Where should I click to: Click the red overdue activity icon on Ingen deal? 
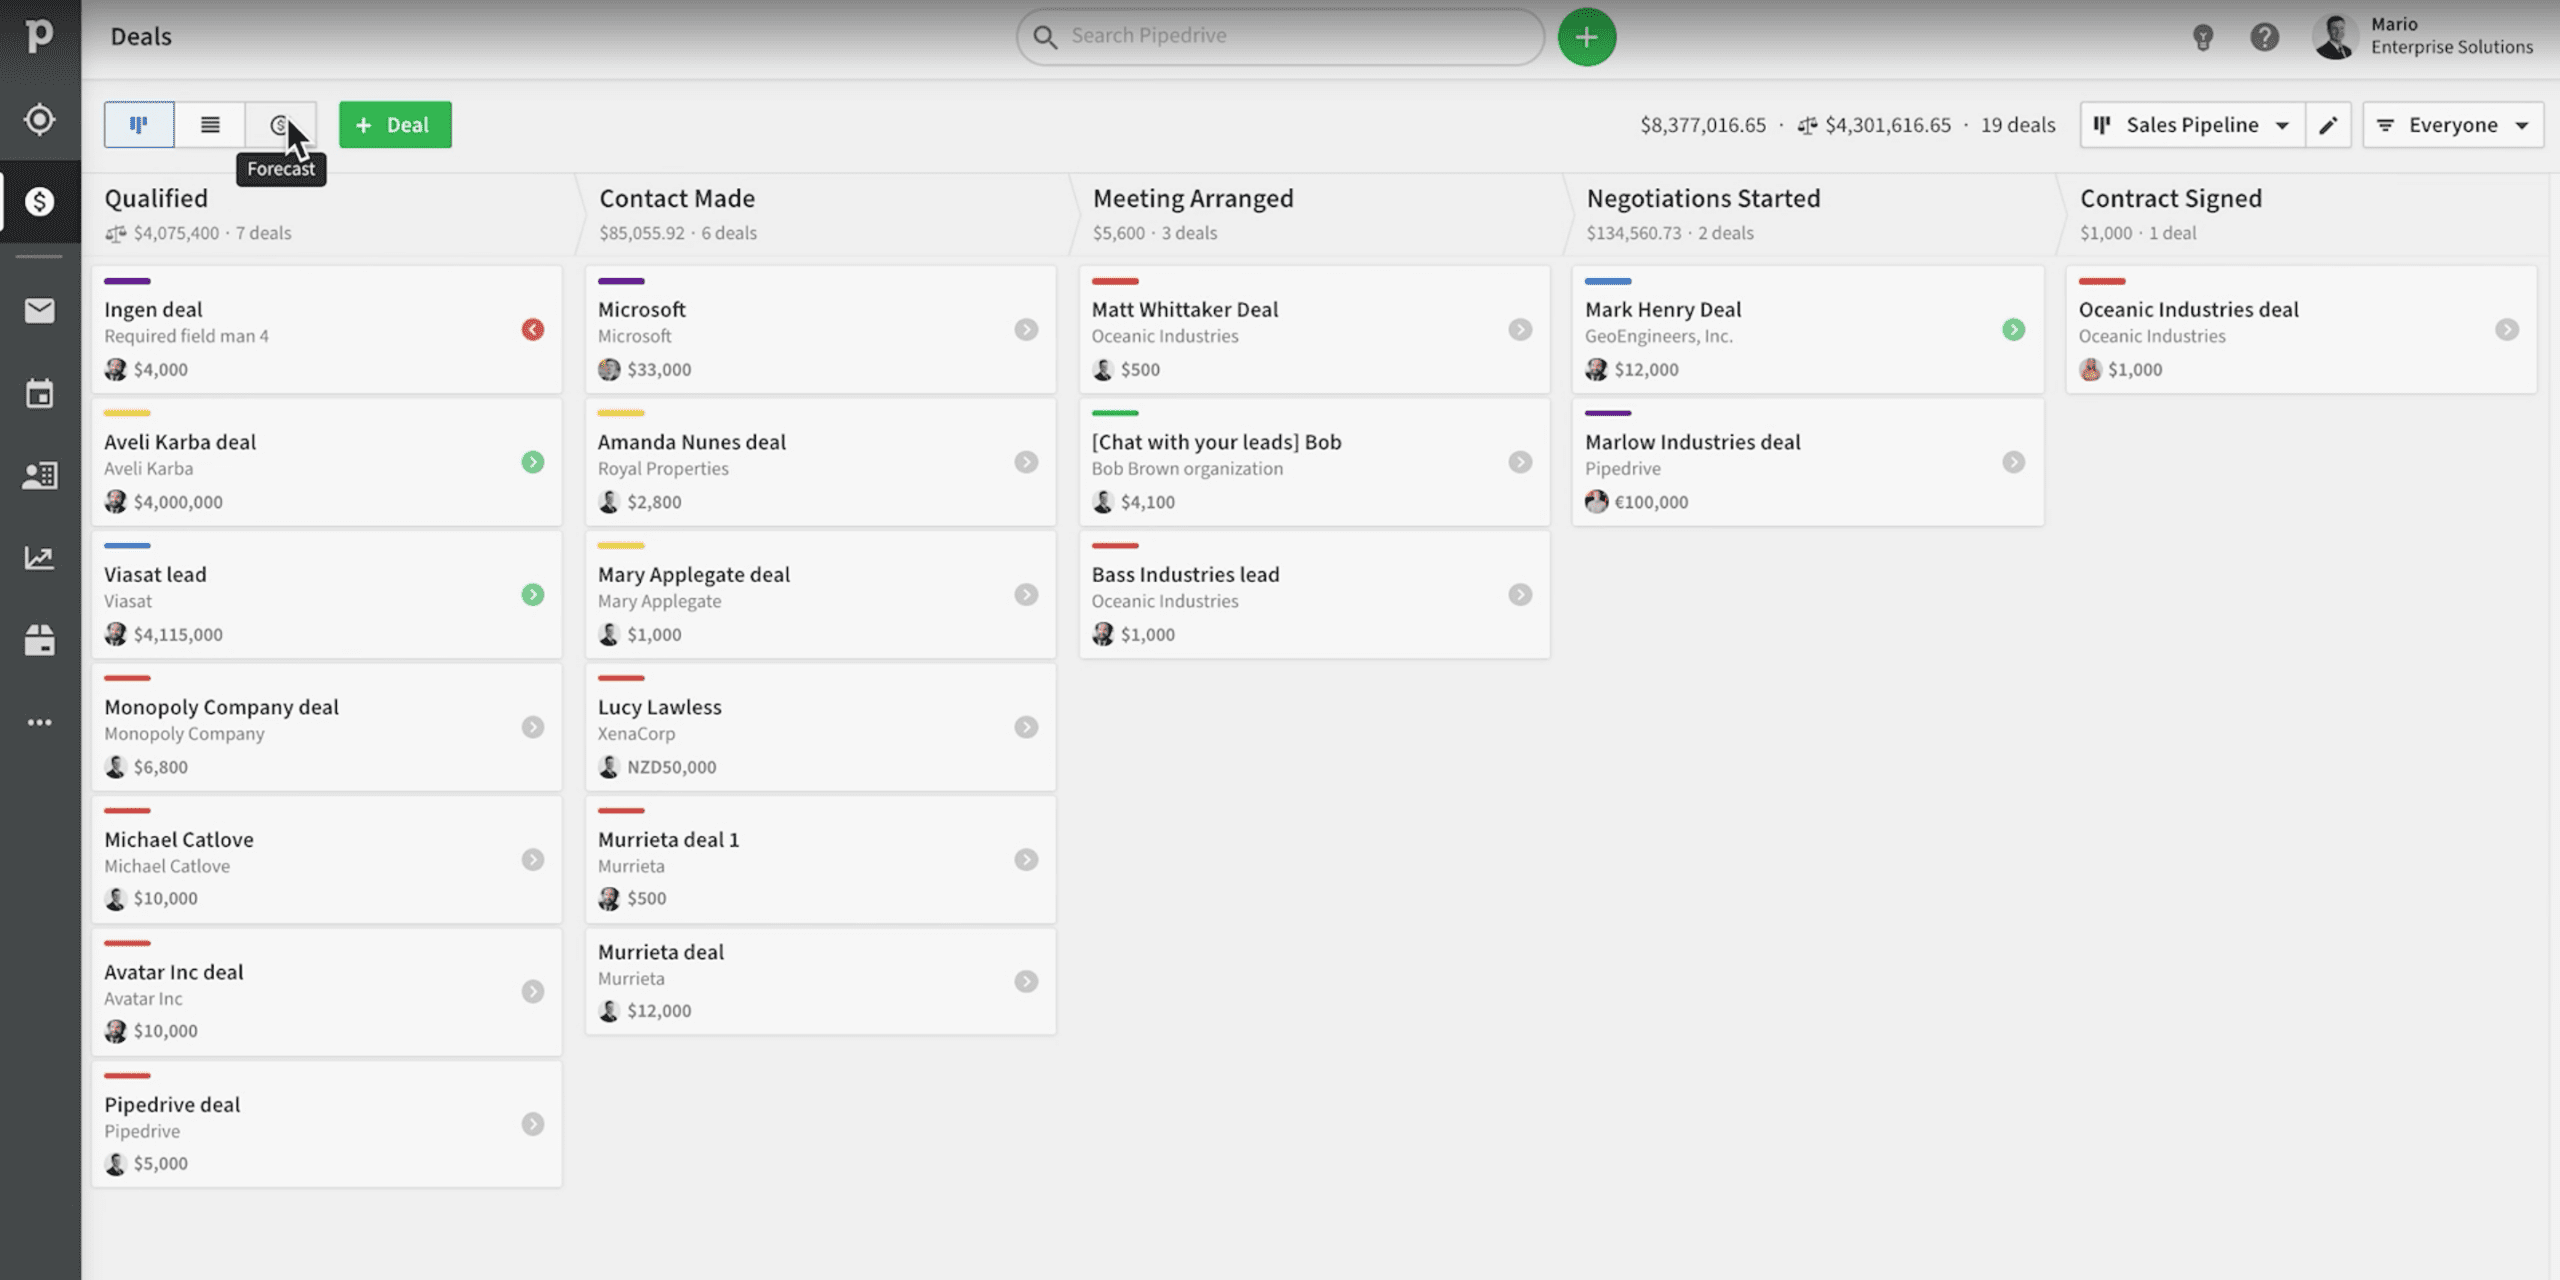tap(533, 330)
